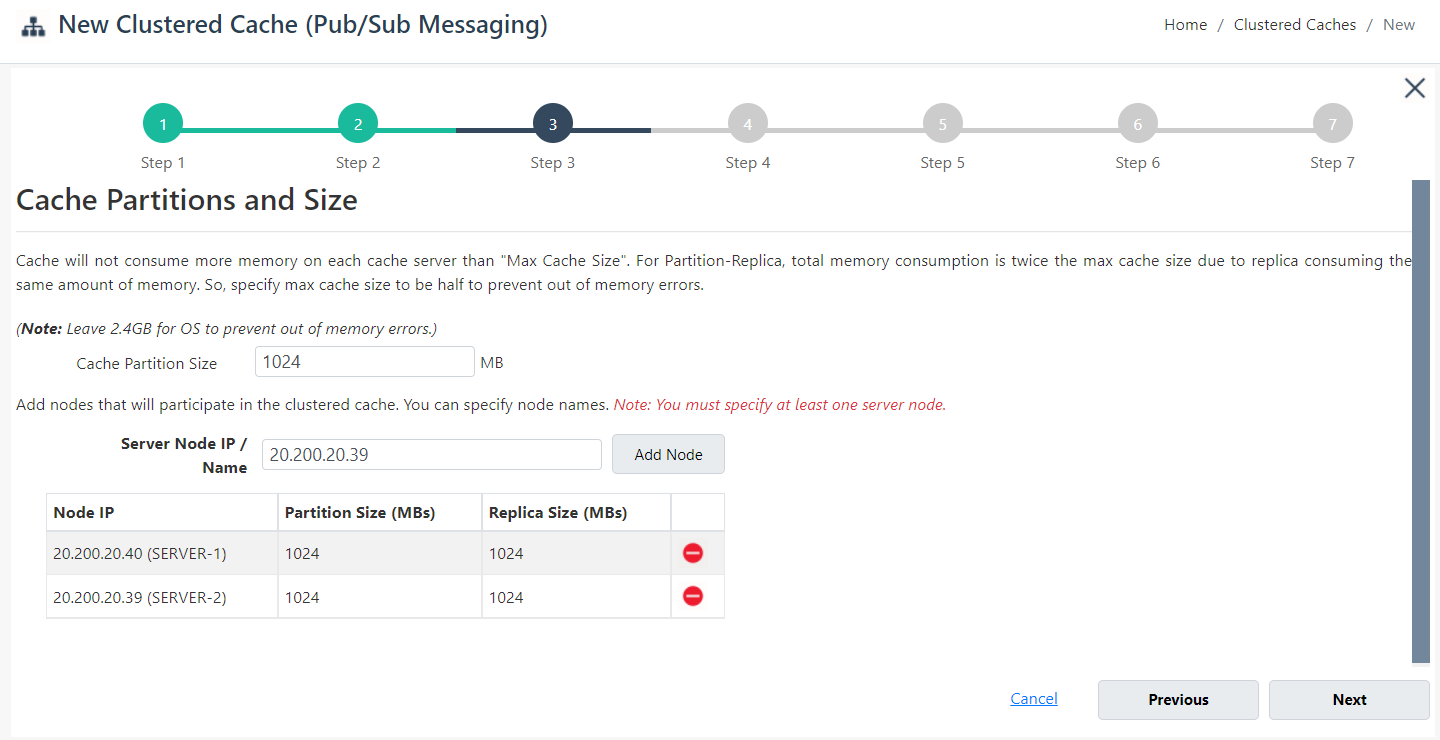Click the New Clustered Cache page title
Viewport: 1440px width, 740px height.
pyautogui.click(x=303, y=25)
